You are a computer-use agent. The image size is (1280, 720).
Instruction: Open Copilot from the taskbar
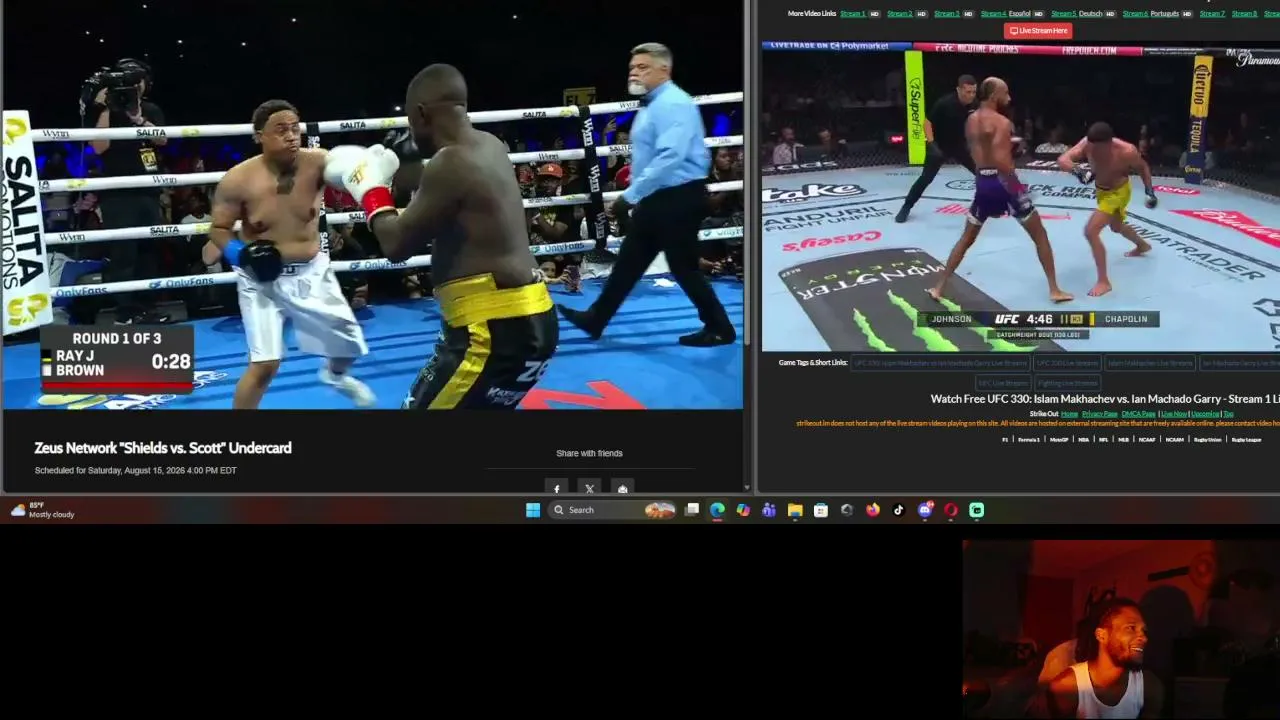coord(743,510)
